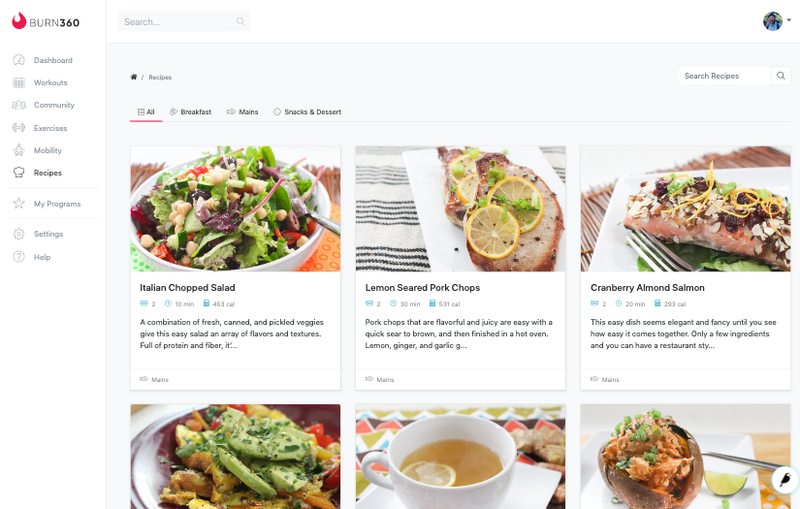Open the Italian Chopped Salad recipe title
800x509 pixels.
(187, 288)
